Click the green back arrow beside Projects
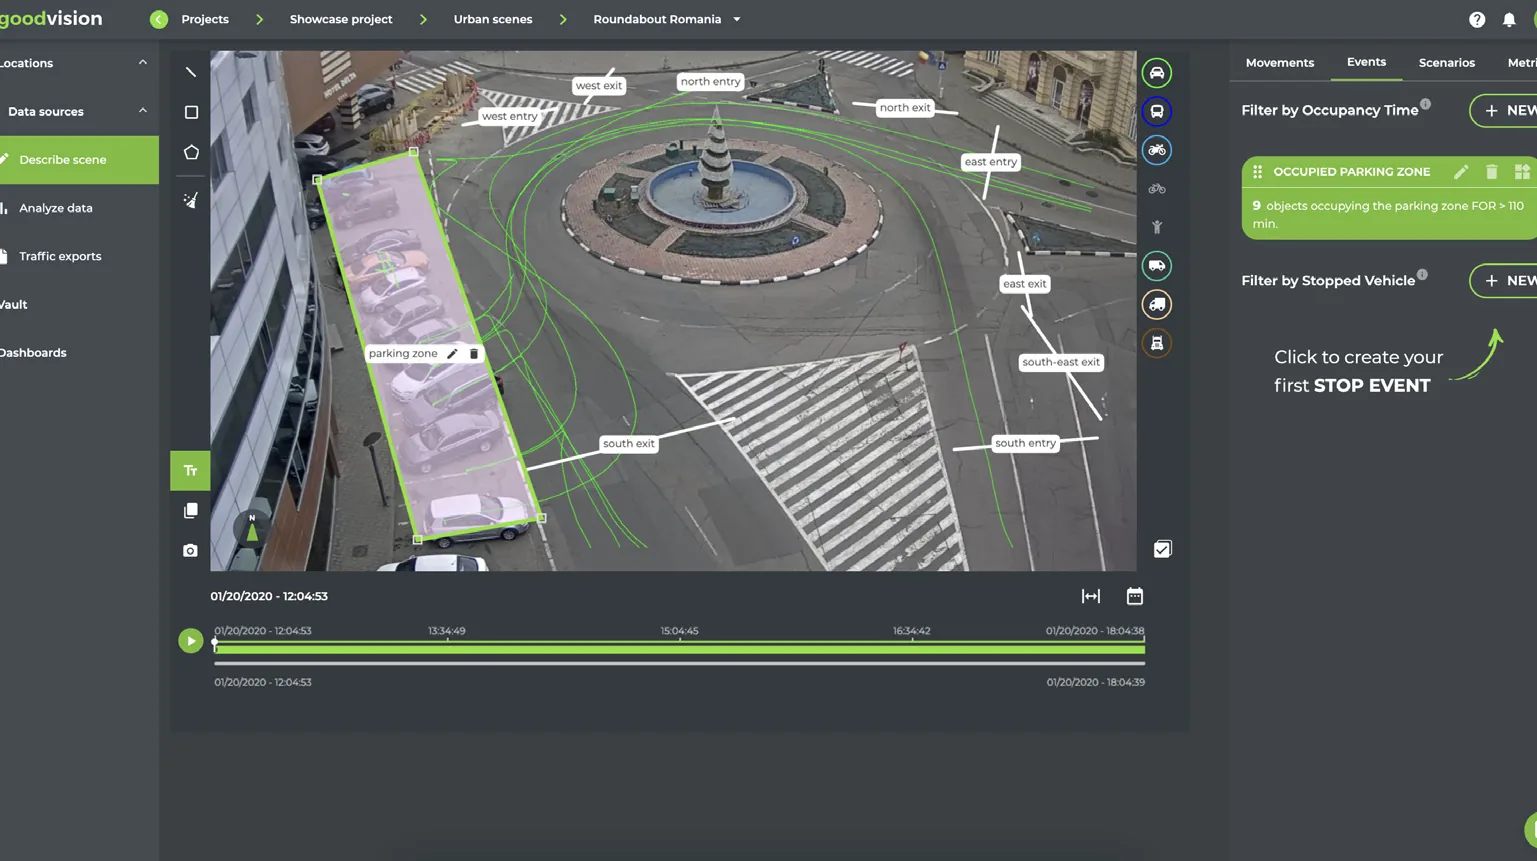 [159, 19]
